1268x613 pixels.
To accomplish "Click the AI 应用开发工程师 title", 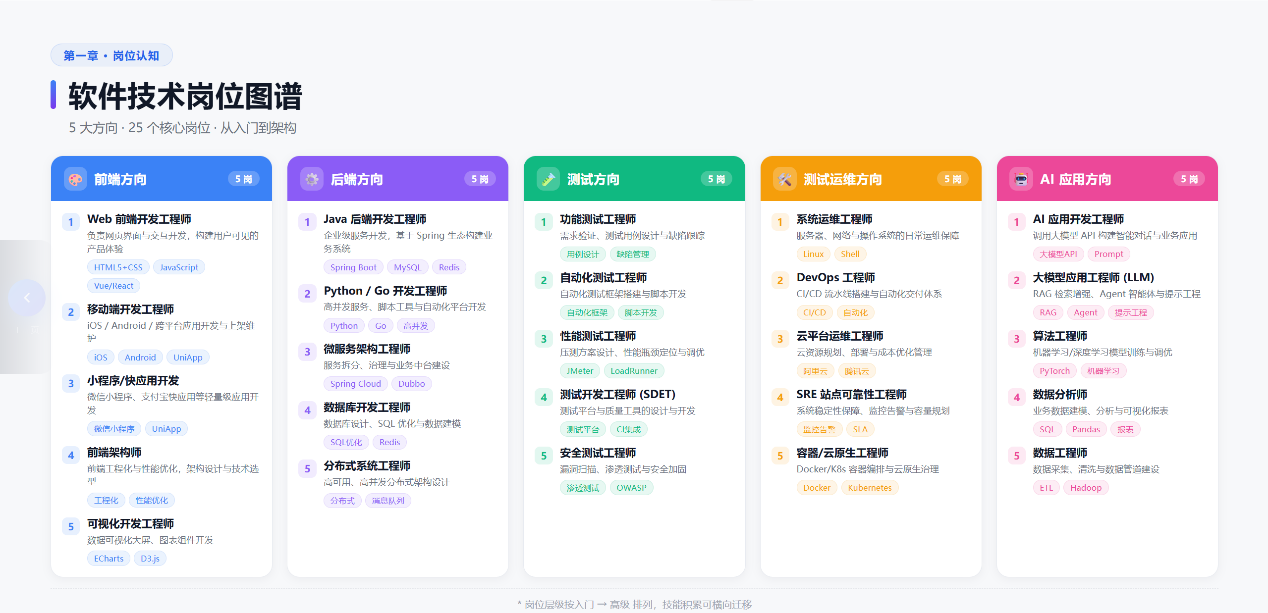I will click(1079, 219).
